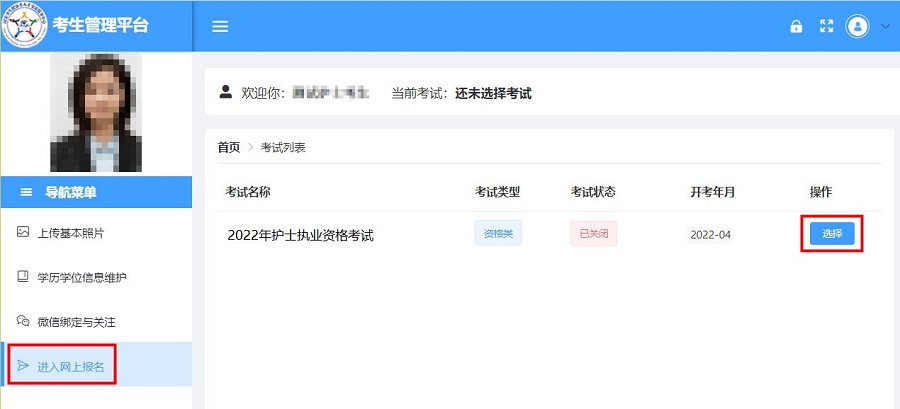900x409 pixels.
Task: Click the 学历学位信息维护 book icon
Action: coord(23,276)
